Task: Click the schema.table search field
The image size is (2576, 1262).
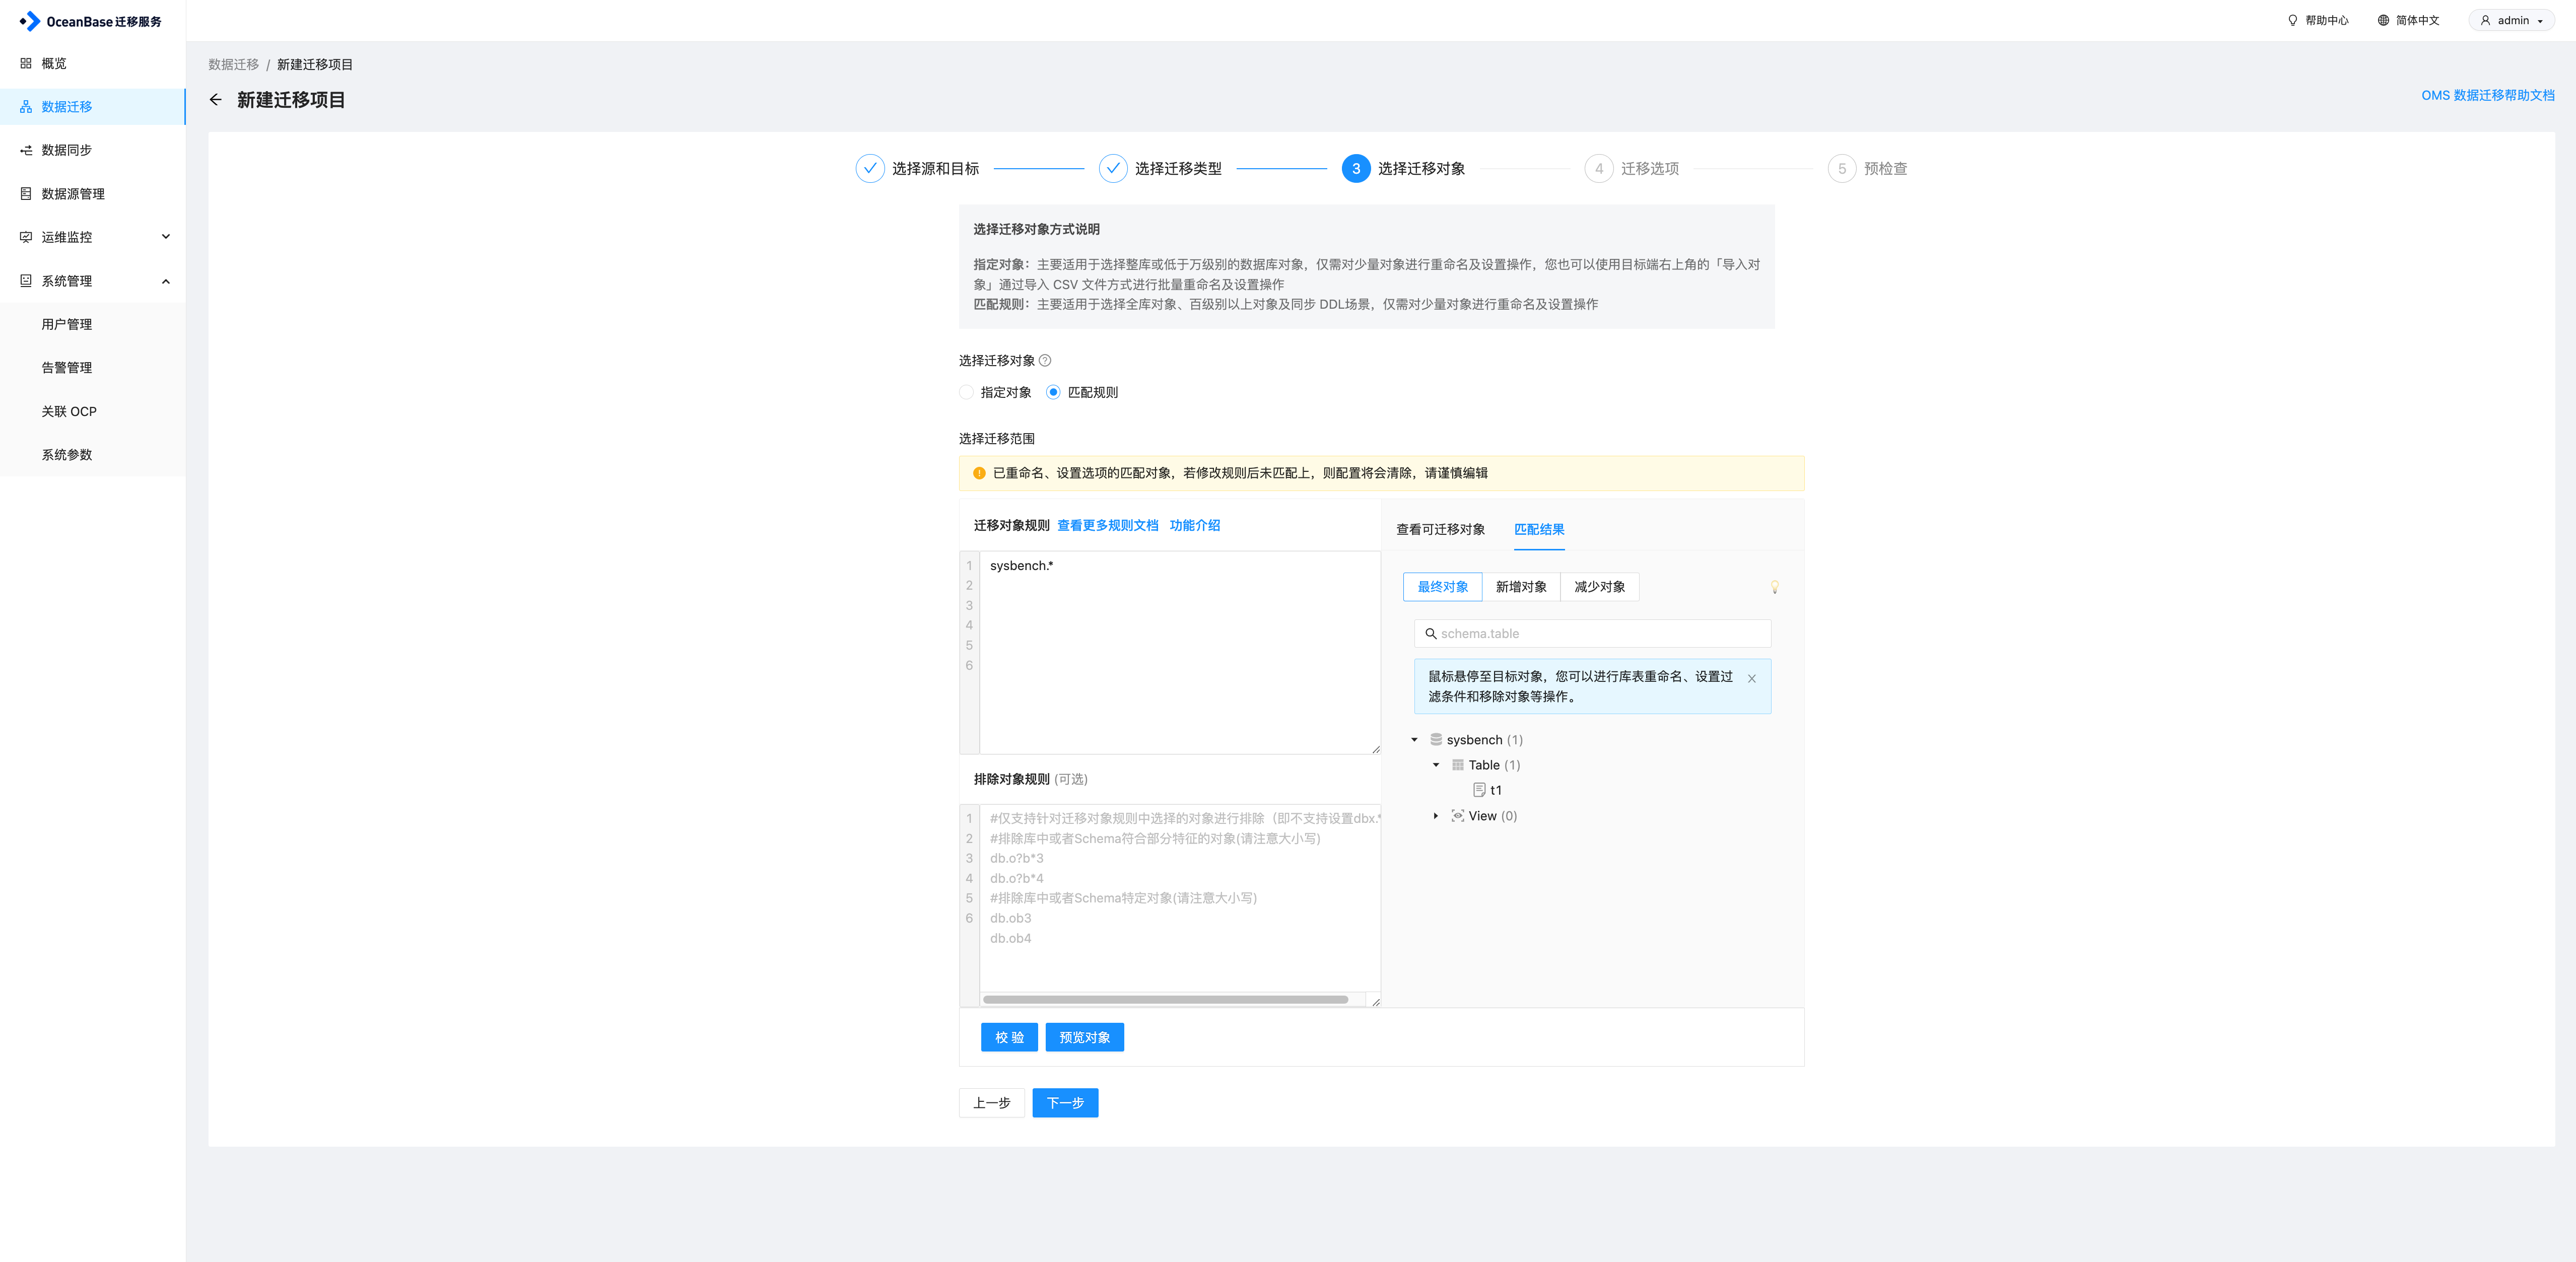Action: click(x=1600, y=634)
